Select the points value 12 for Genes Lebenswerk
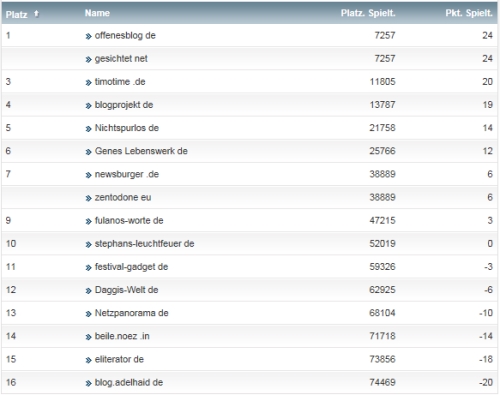 pyautogui.click(x=488, y=151)
